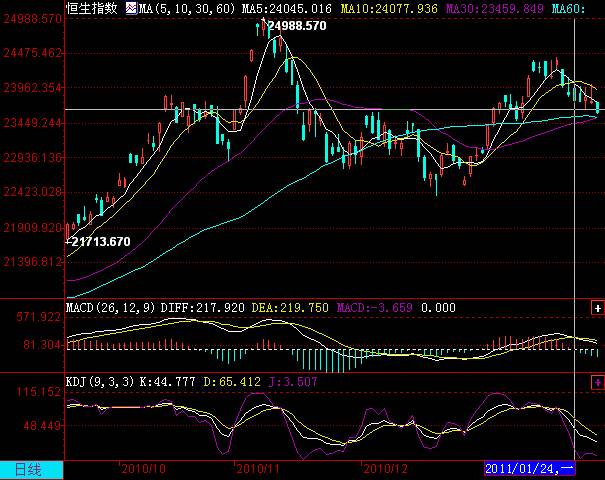Click the MA(5,10,30,60) parameter label
Screen dimensions: 605x480
(187, 8)
